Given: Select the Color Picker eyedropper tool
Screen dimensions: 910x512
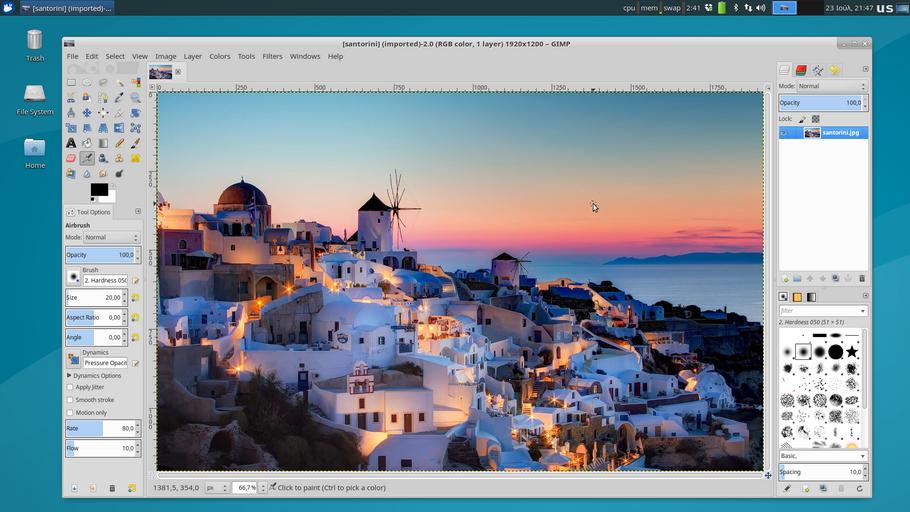Looking at the screenshot, I should [119, 98].
